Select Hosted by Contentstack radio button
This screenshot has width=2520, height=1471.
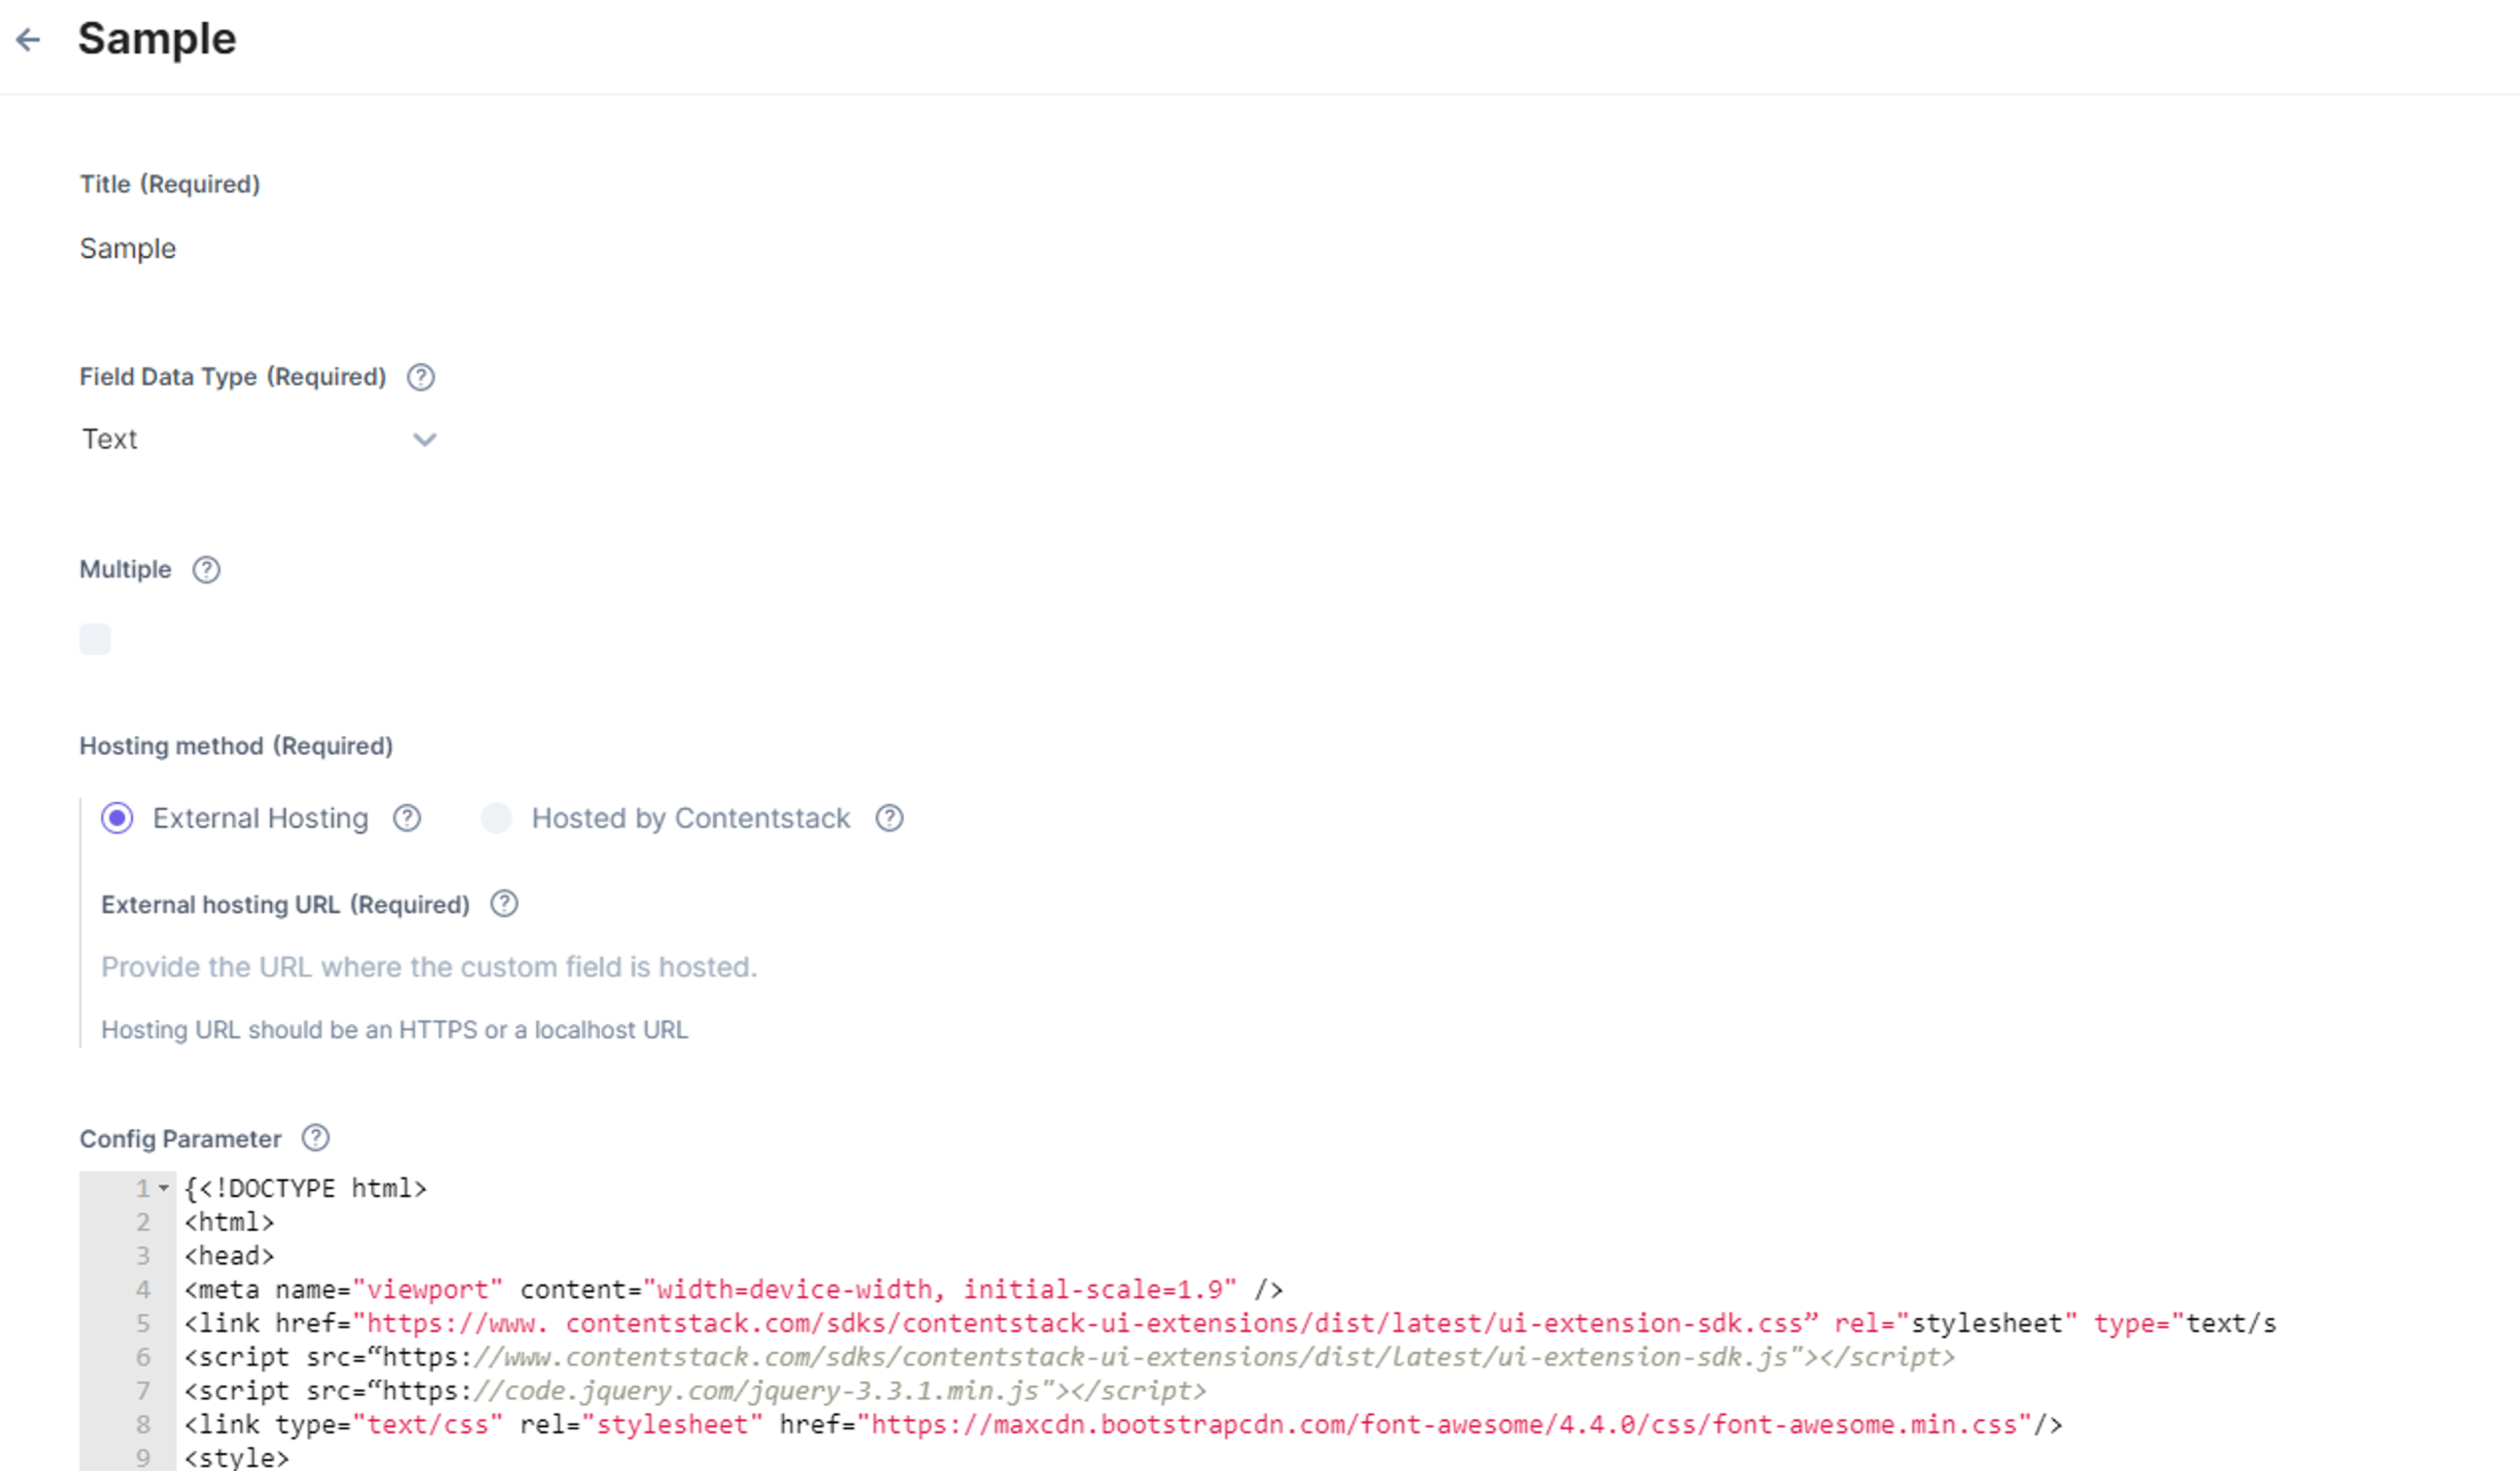click(x=496, y=818)
